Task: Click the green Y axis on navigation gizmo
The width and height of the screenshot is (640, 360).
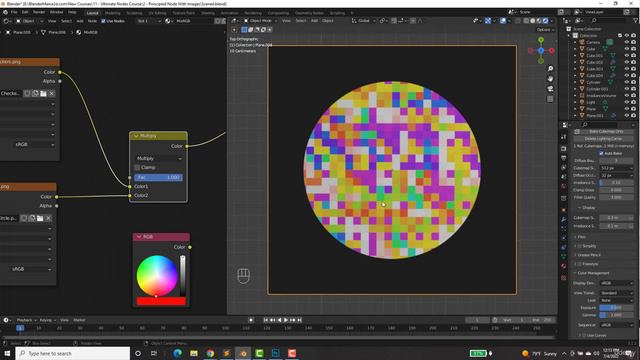Action: pyautogui.click(x=541, y=40)
